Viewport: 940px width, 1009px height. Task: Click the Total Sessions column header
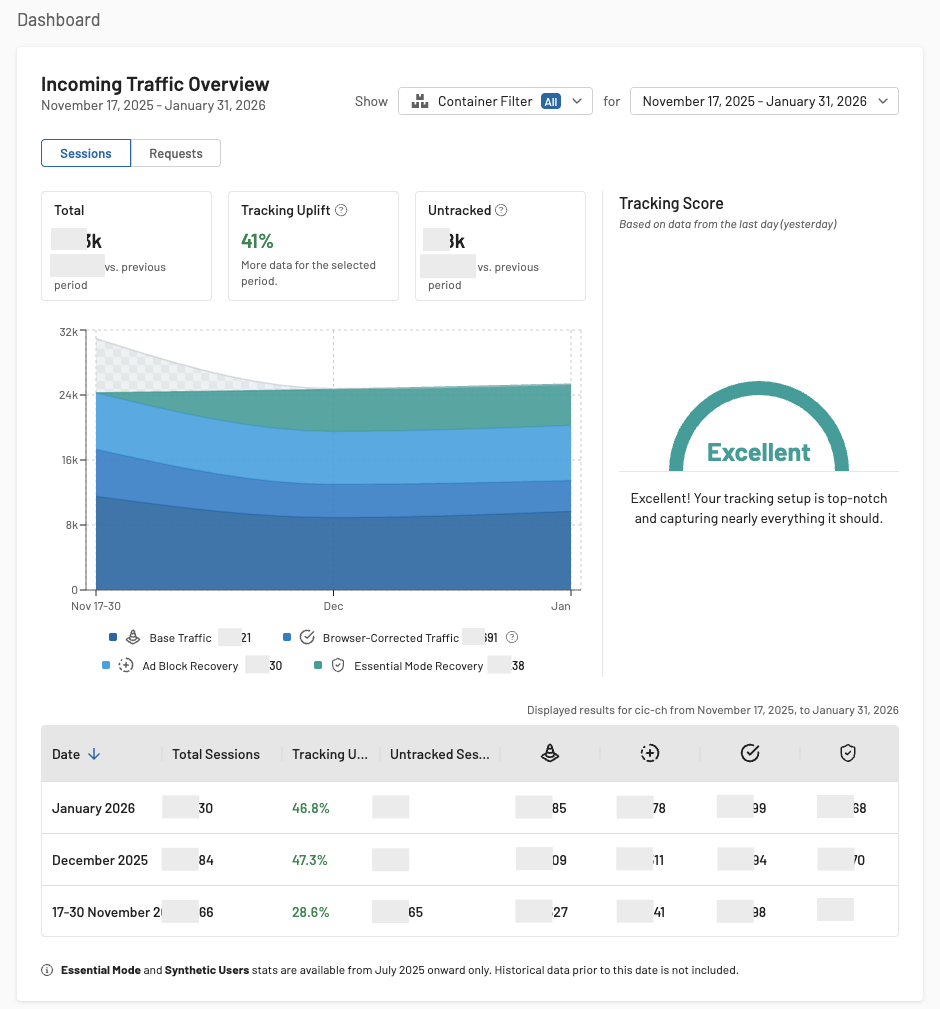(x=216, y=755)
